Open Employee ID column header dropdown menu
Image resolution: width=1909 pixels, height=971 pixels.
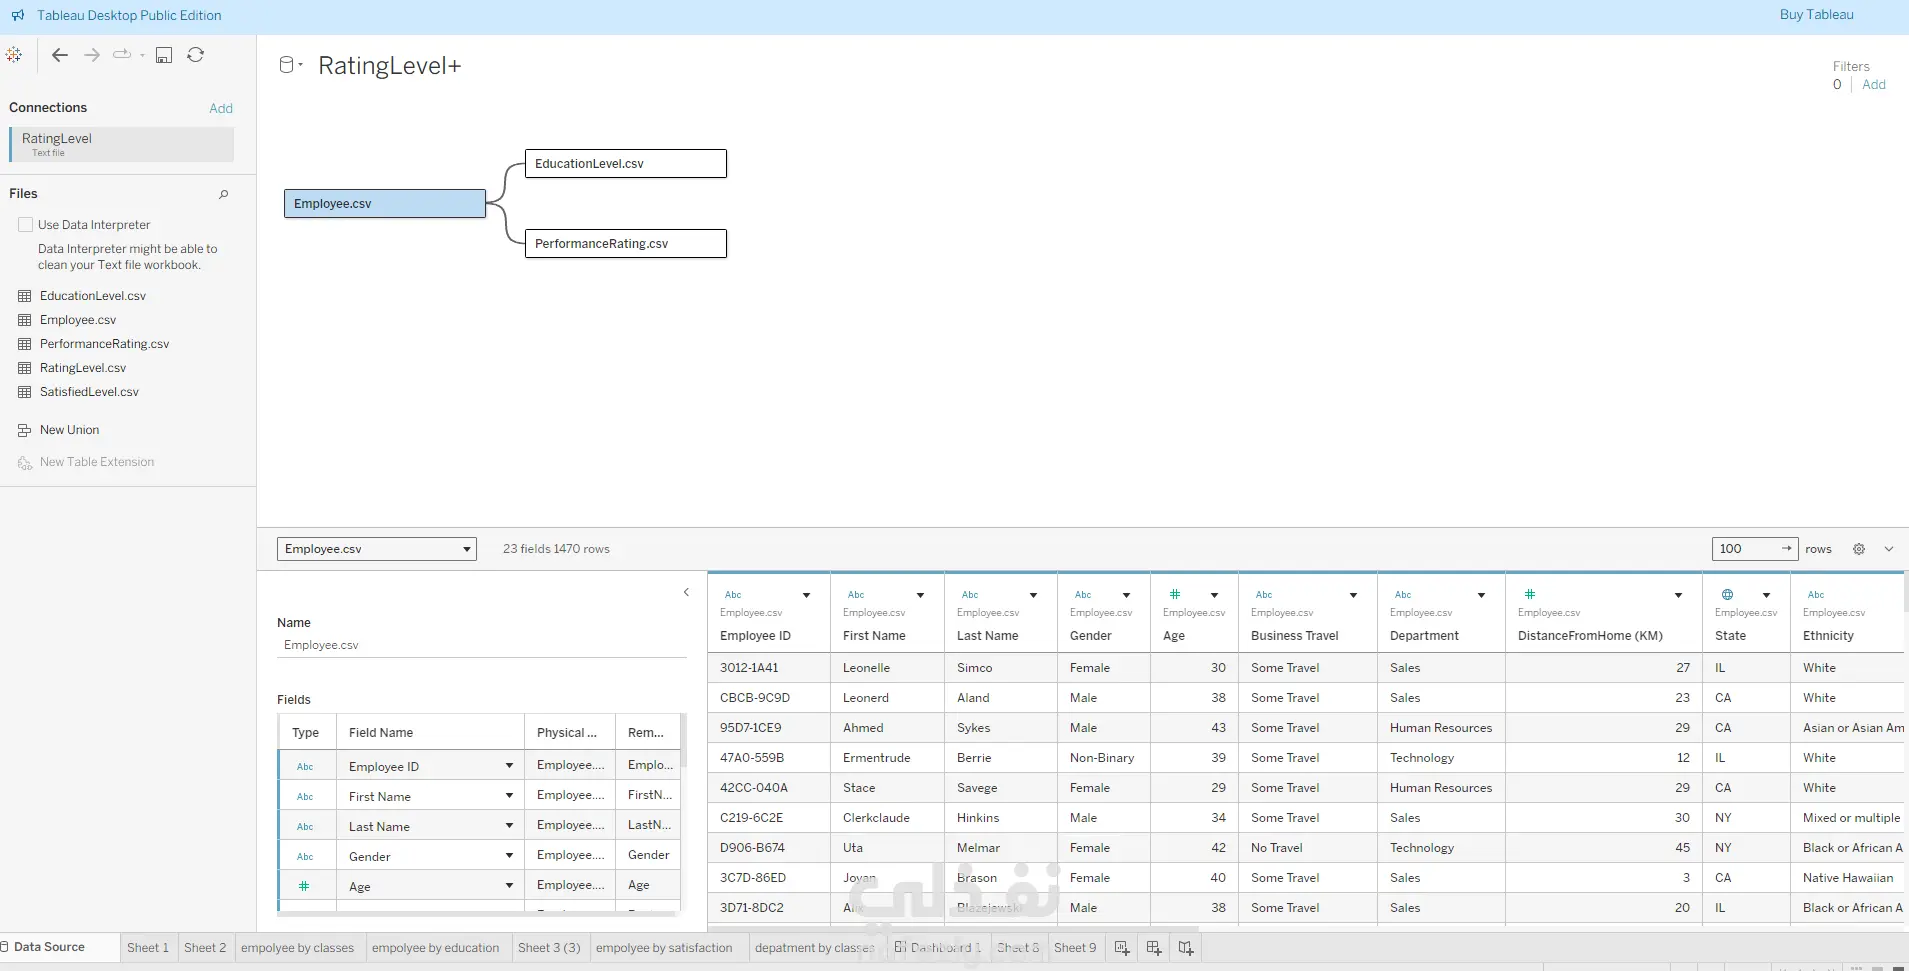(806, 595)
